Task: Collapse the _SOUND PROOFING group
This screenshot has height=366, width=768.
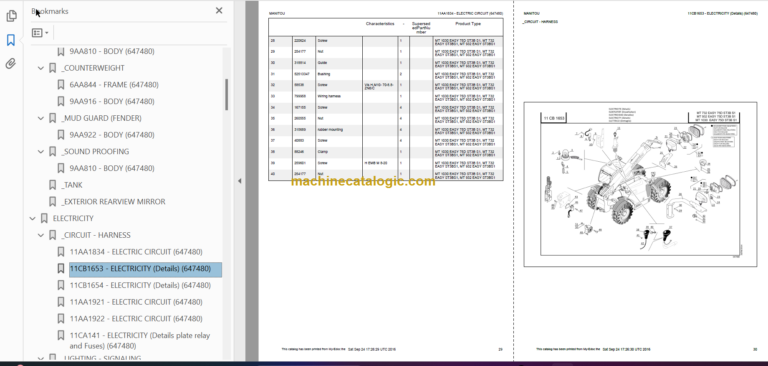Action: pos(41,151)
